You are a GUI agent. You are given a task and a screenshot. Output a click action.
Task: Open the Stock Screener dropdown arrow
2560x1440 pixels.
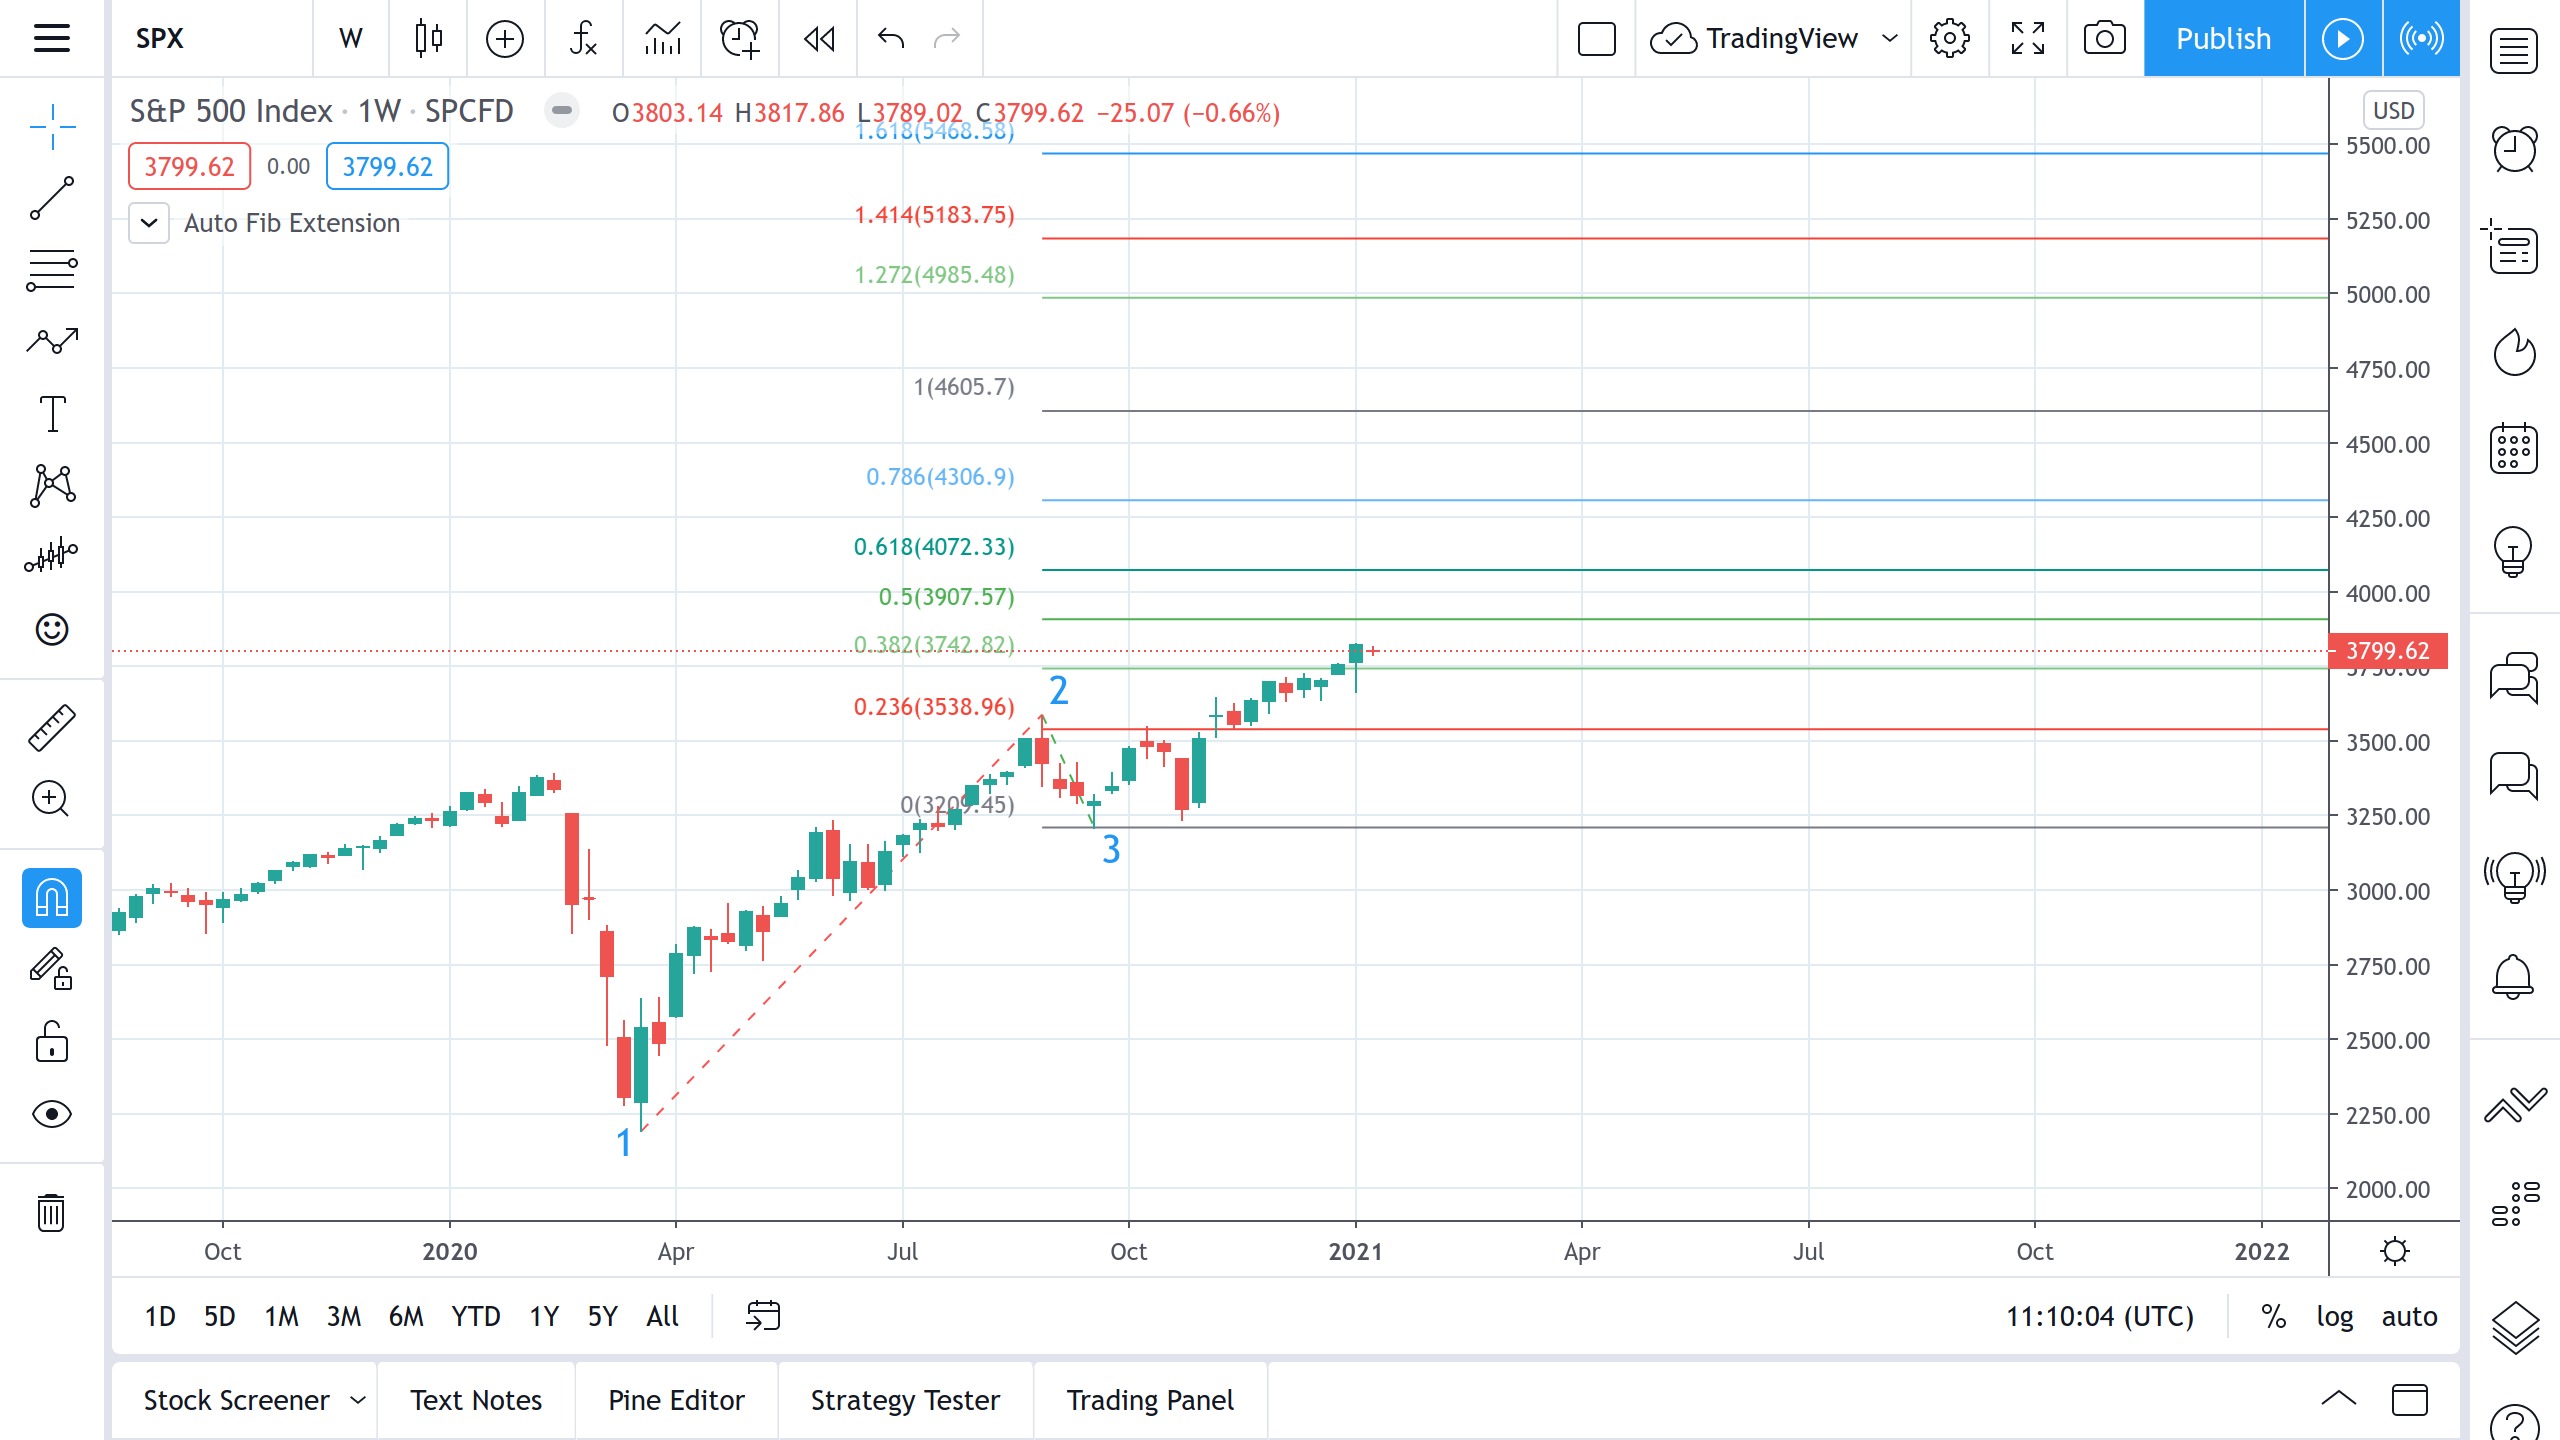358,1401
